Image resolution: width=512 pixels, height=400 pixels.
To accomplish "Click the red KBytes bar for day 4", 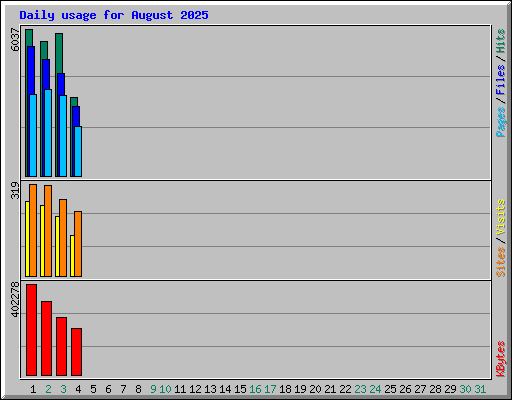I will 77,352.
